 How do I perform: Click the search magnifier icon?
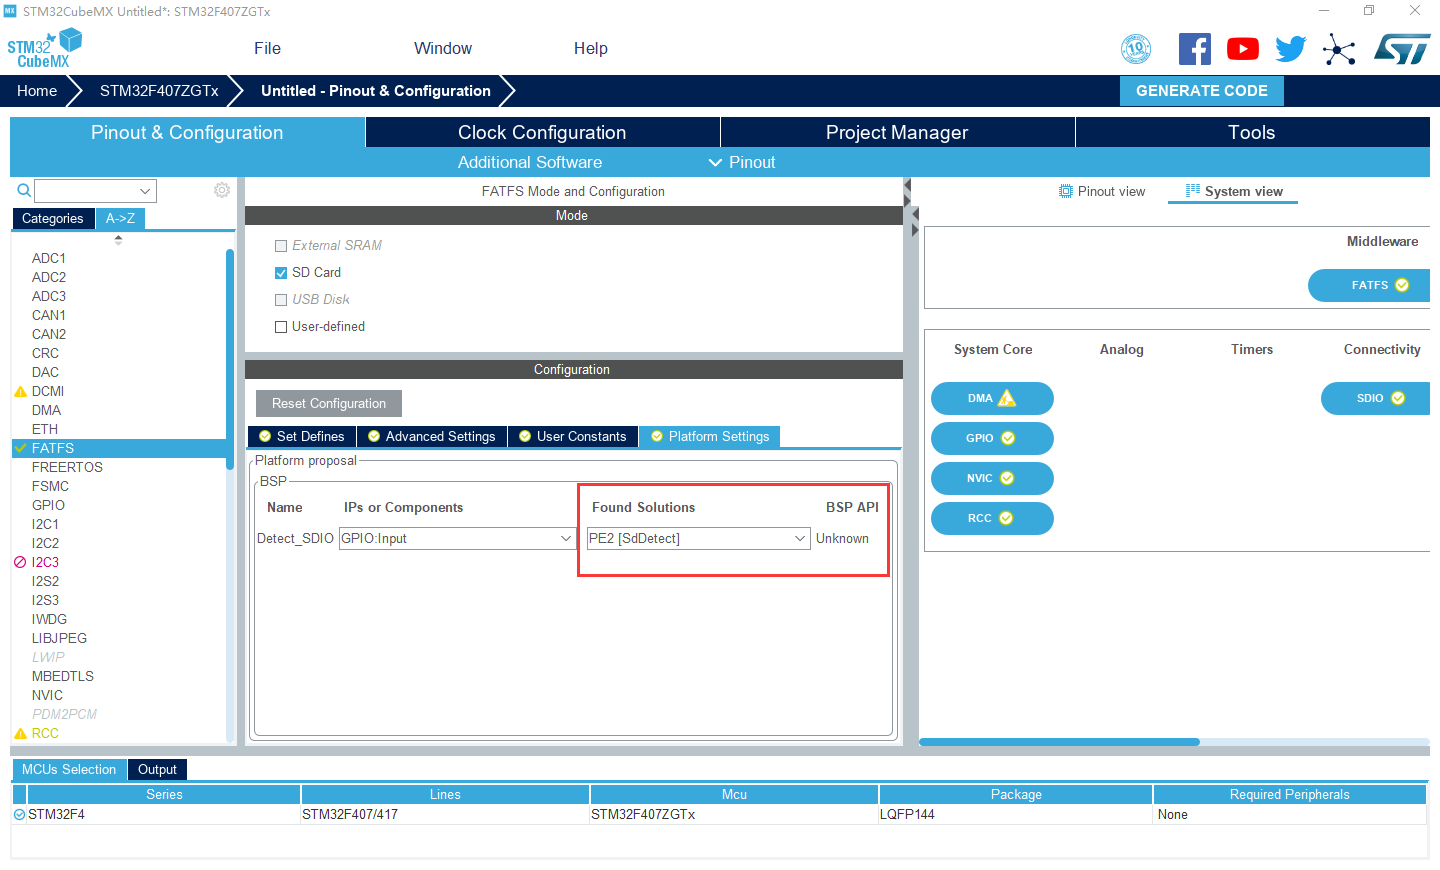click(24, 190)
